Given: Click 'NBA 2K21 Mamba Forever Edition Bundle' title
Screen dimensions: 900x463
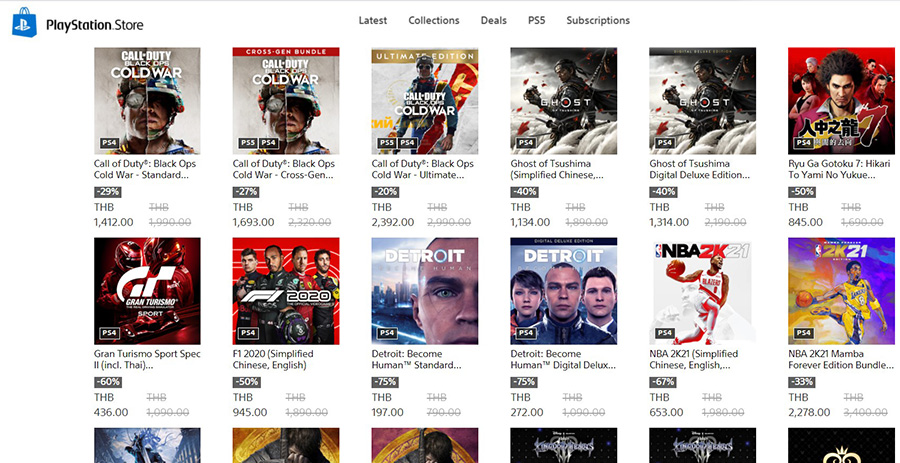Looking at the screenshot, I should click(841, 359).
